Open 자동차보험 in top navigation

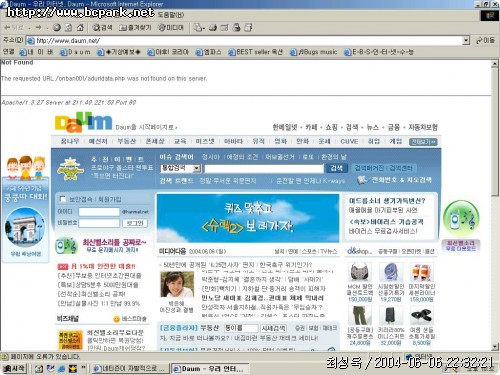[x=423, y=127]
